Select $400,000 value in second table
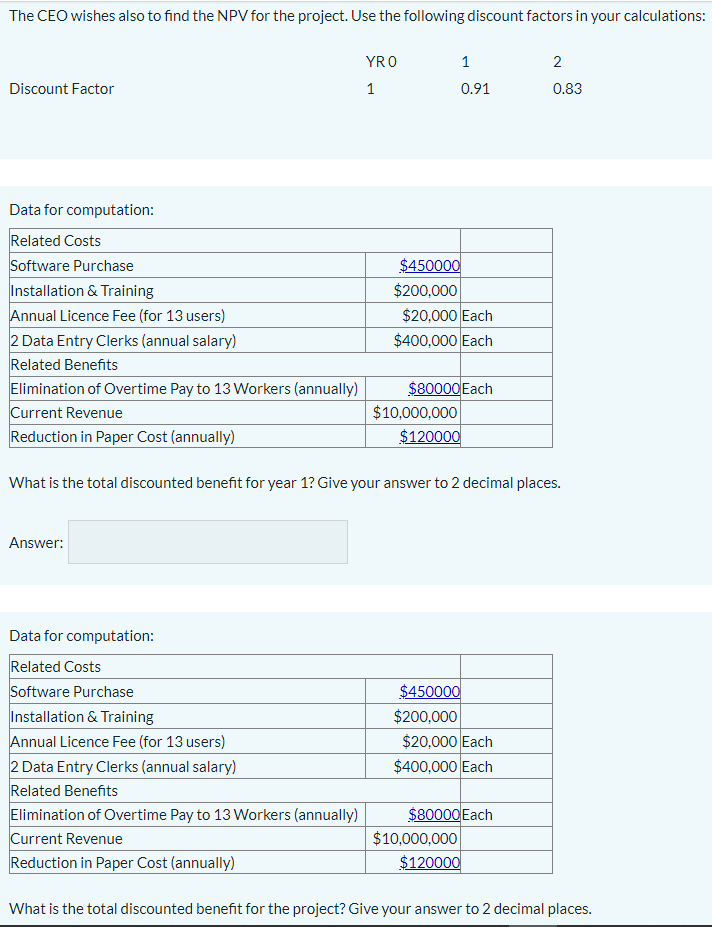 426,766
